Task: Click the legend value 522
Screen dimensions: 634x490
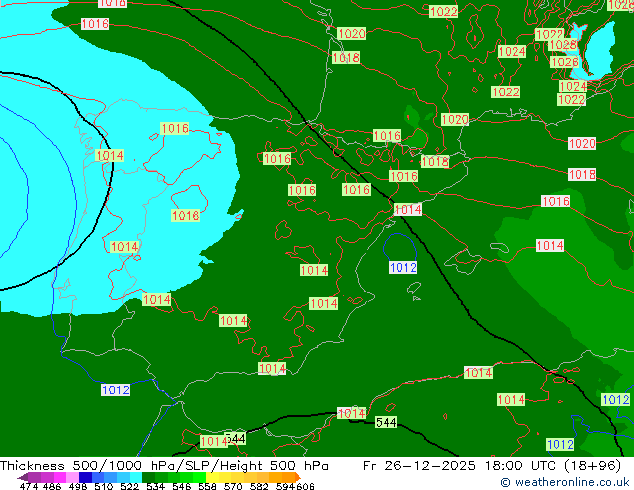Action: (x=129, y=486)
